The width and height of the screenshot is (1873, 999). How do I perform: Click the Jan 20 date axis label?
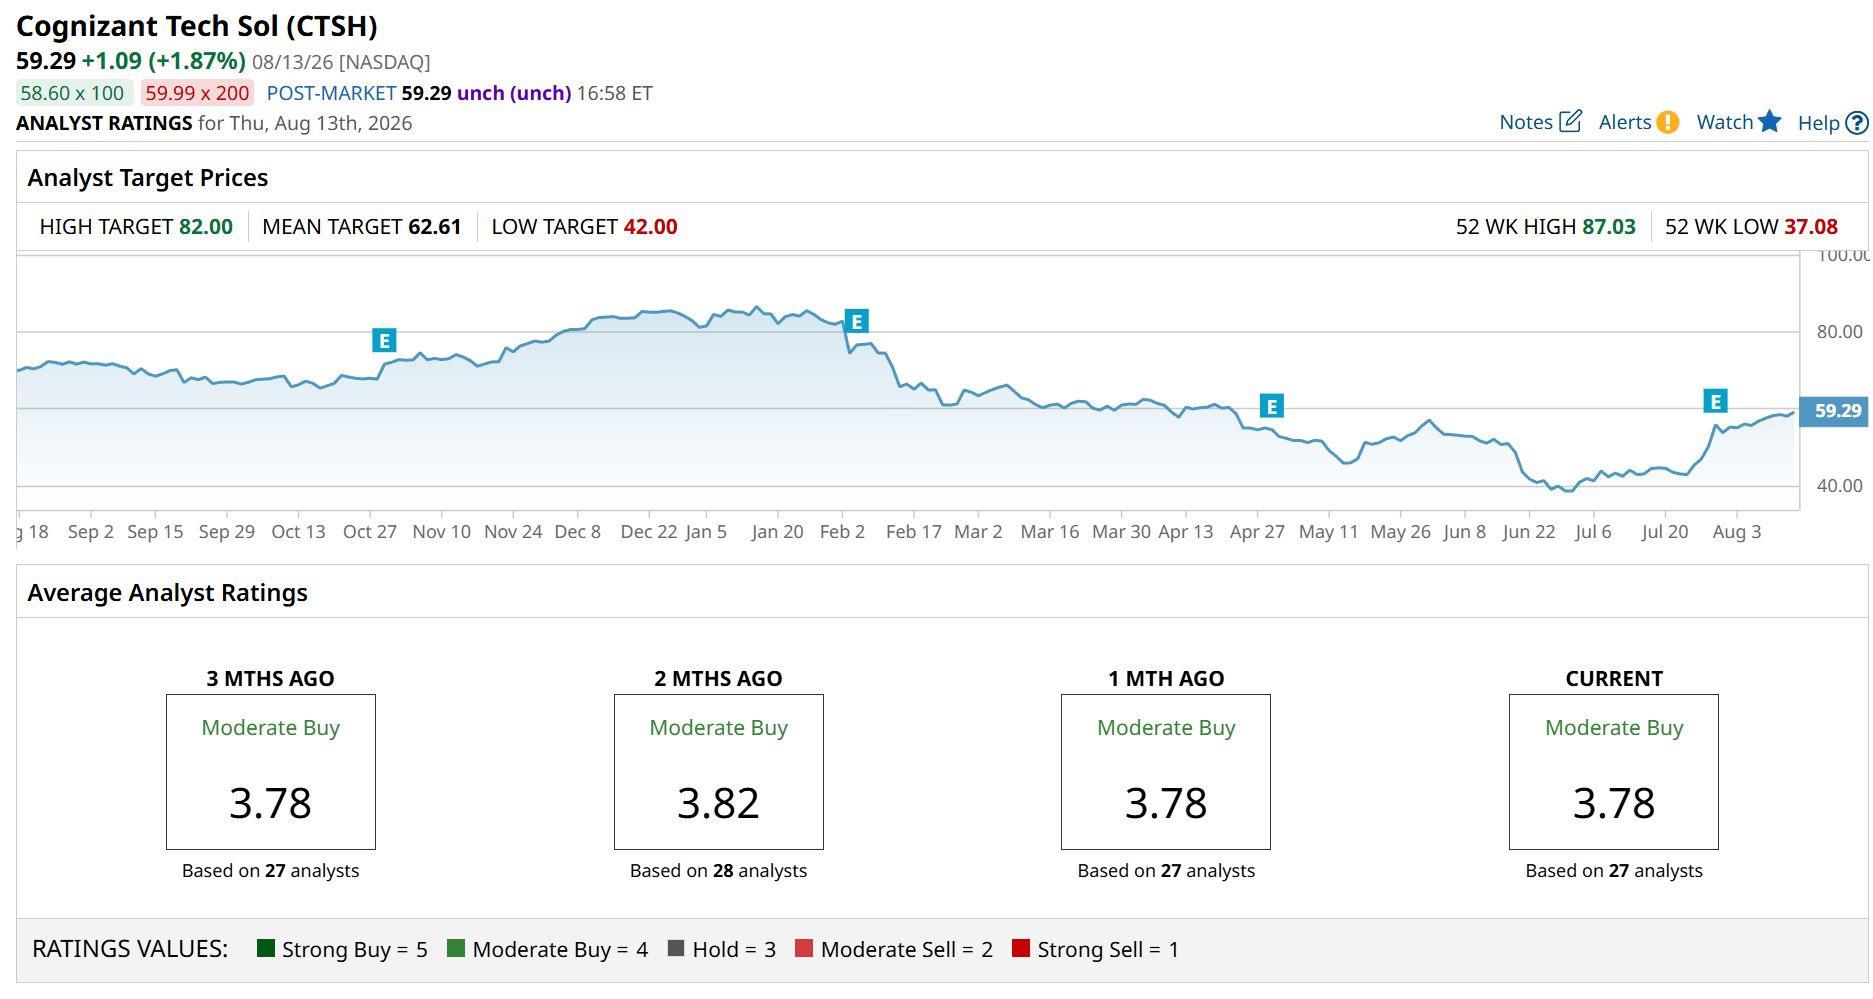pos(777,532)
